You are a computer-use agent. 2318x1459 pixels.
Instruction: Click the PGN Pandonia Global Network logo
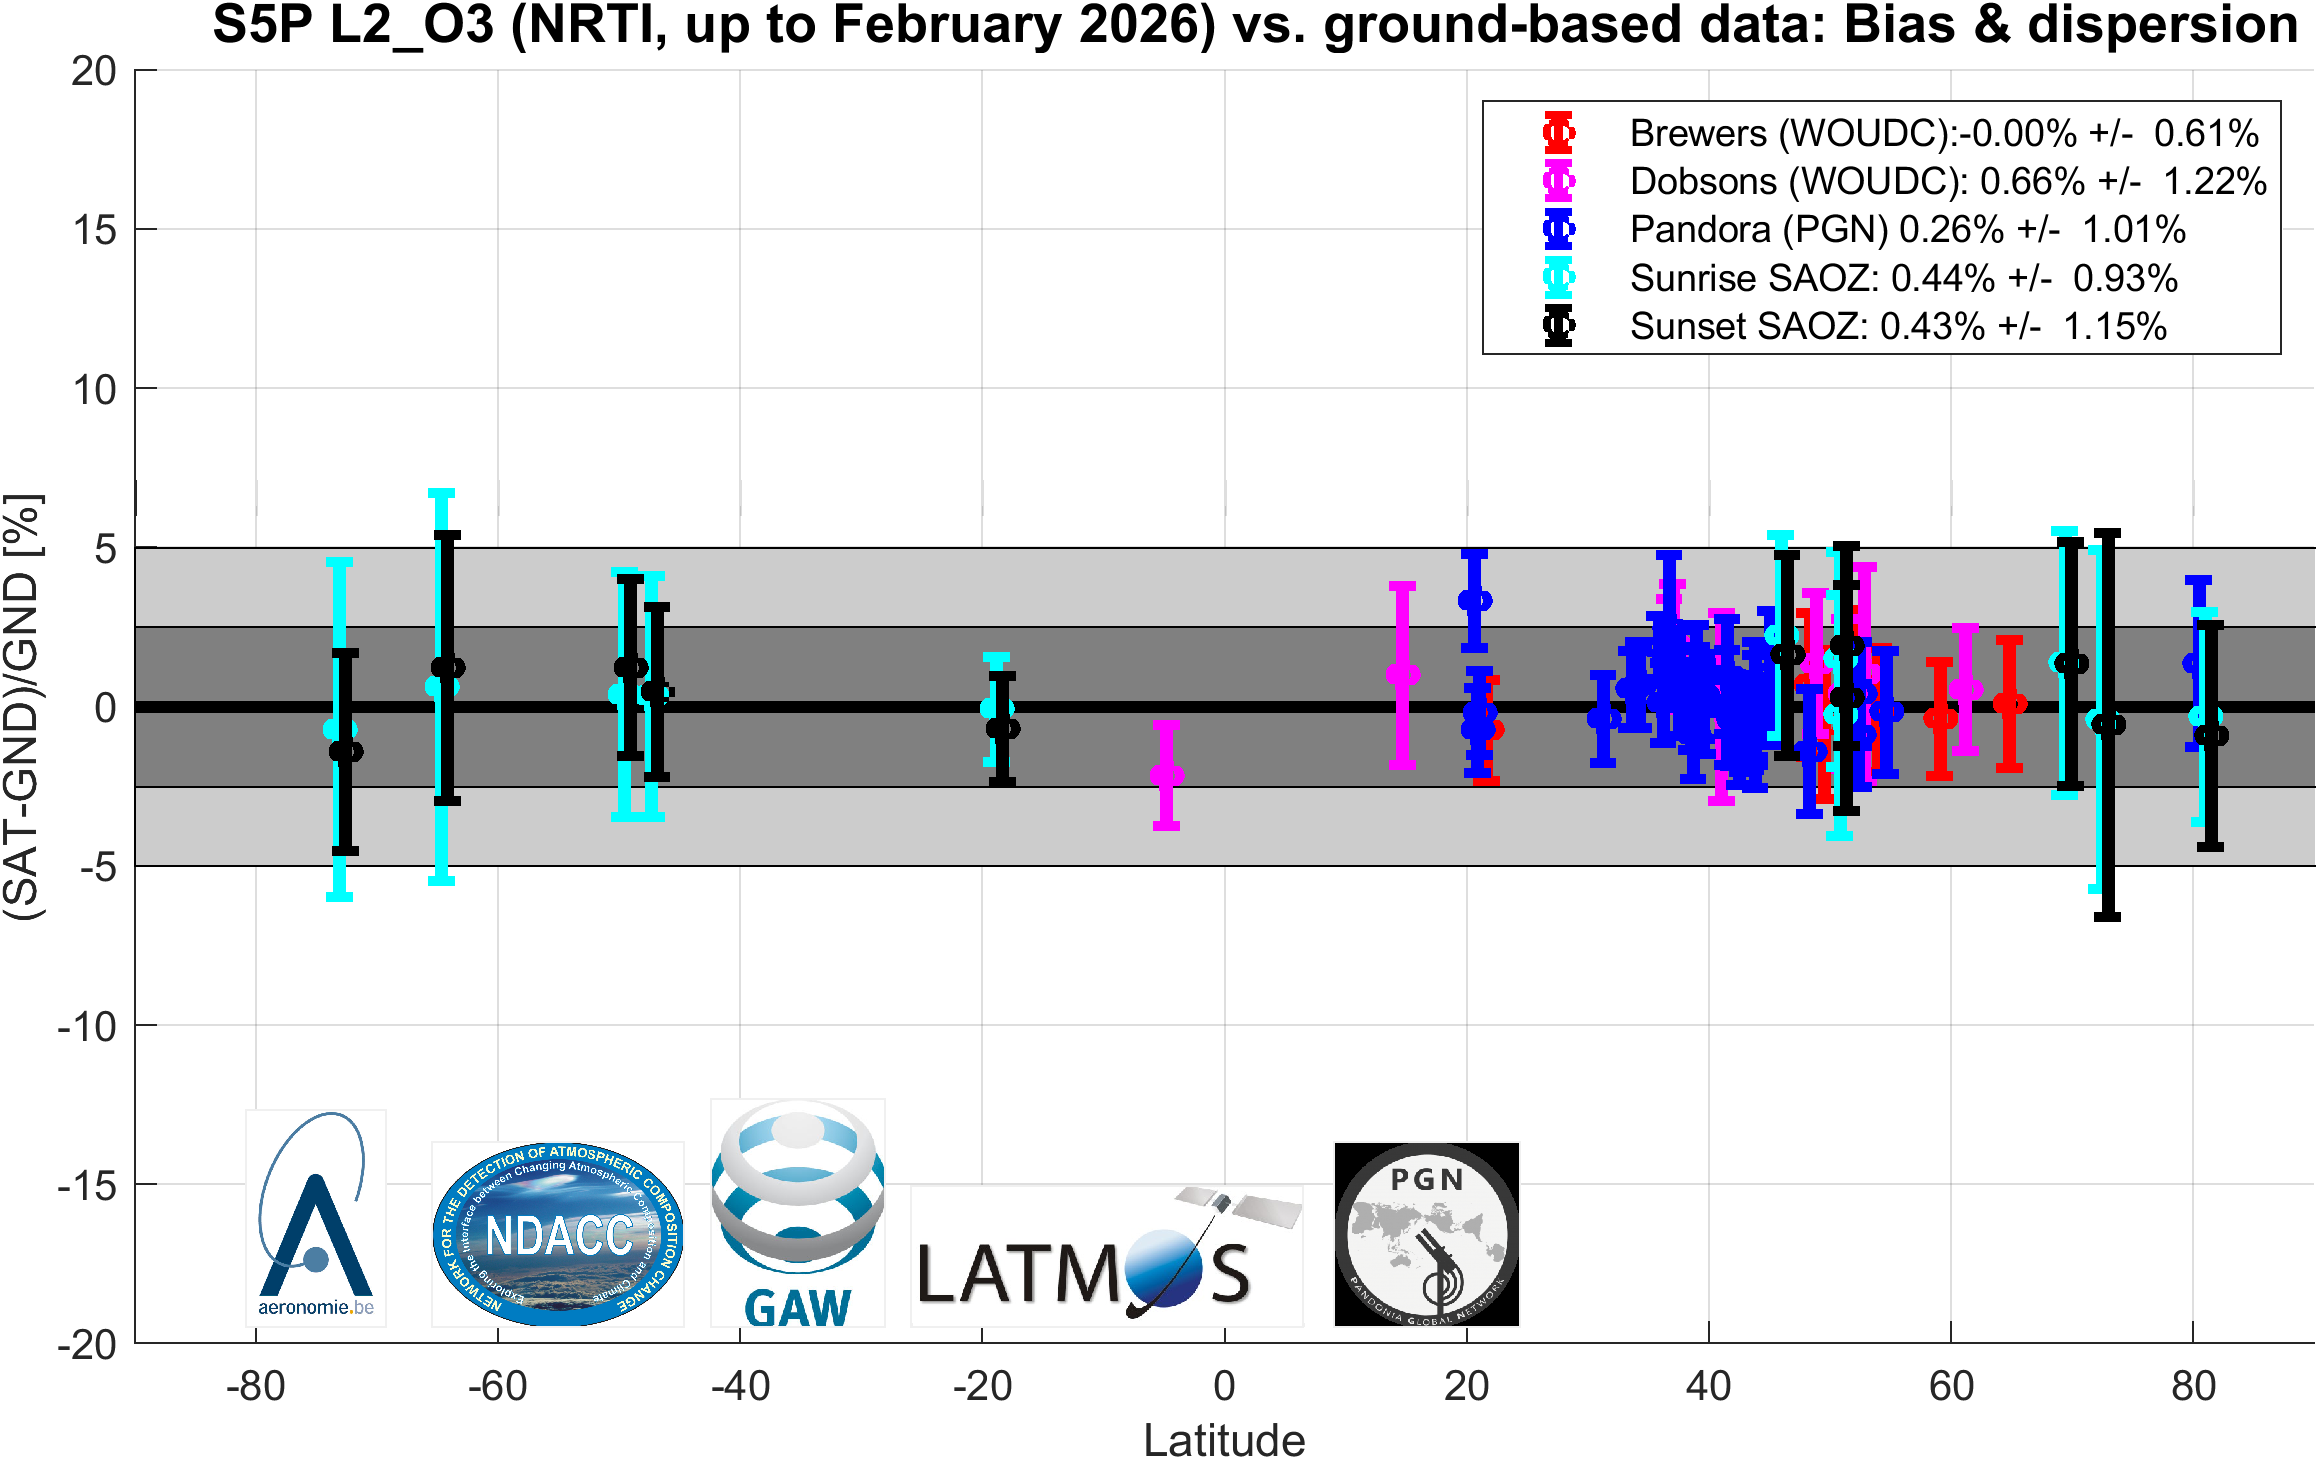tap(1427, 1234)
